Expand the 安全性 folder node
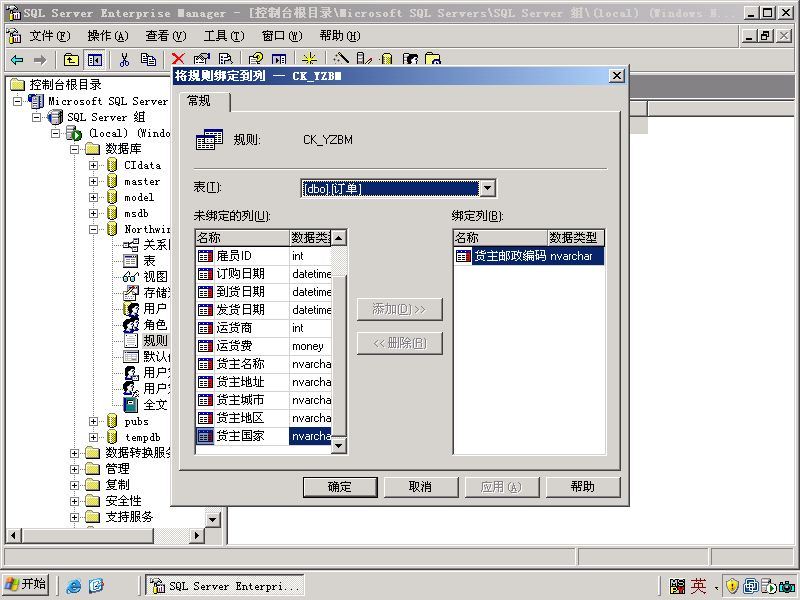Viewport: 800px width, 600px height. pos(74,501)
